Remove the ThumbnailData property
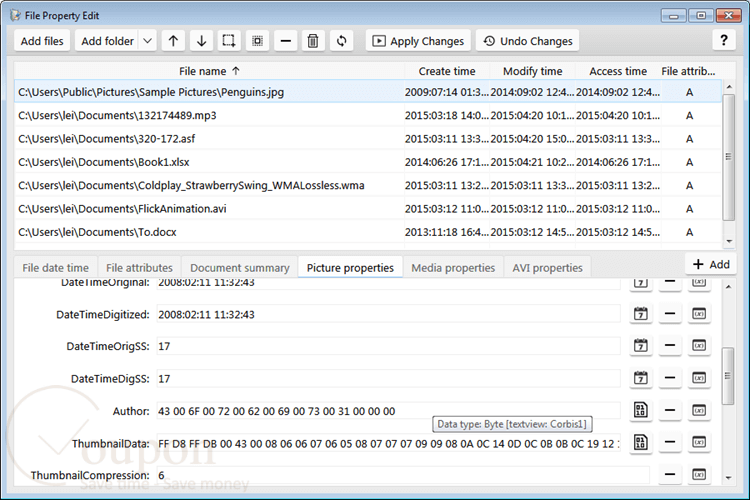Screen dimensions: 750x500 click(x=670, y=442)
